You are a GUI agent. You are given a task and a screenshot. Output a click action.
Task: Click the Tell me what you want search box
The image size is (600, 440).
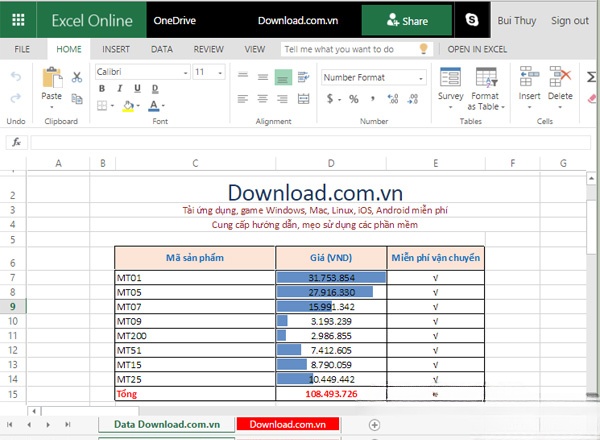[357, 49]
